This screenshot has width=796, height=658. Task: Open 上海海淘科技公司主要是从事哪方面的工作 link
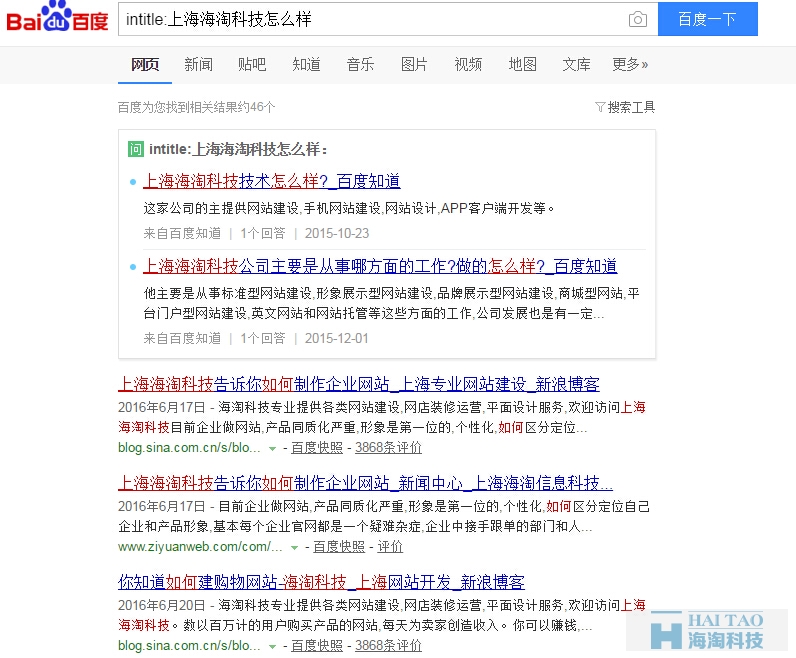pos(380,266)
